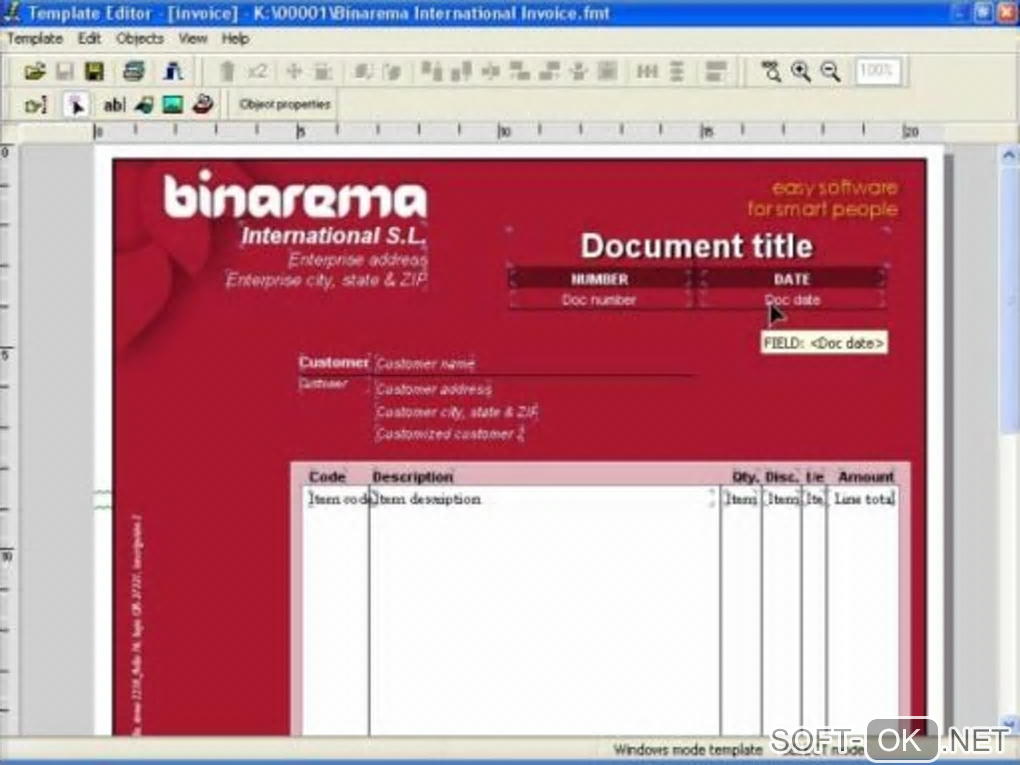Screen dimensions: 1020x765
Task: Select the Doc date field
Action: tap(792, 300)
